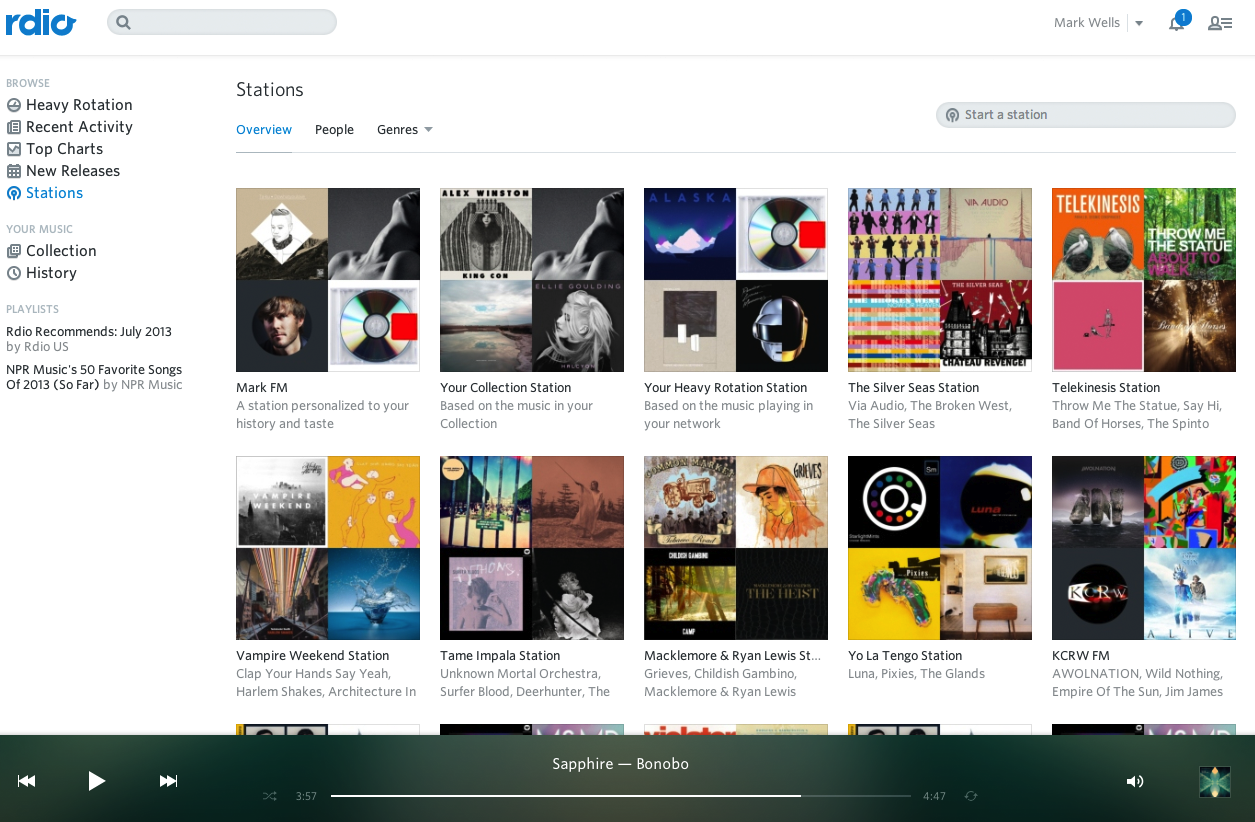Click the Start a station input field
The width and height of the screenshot is (1255, 822).
click(x=1086, y=115)
